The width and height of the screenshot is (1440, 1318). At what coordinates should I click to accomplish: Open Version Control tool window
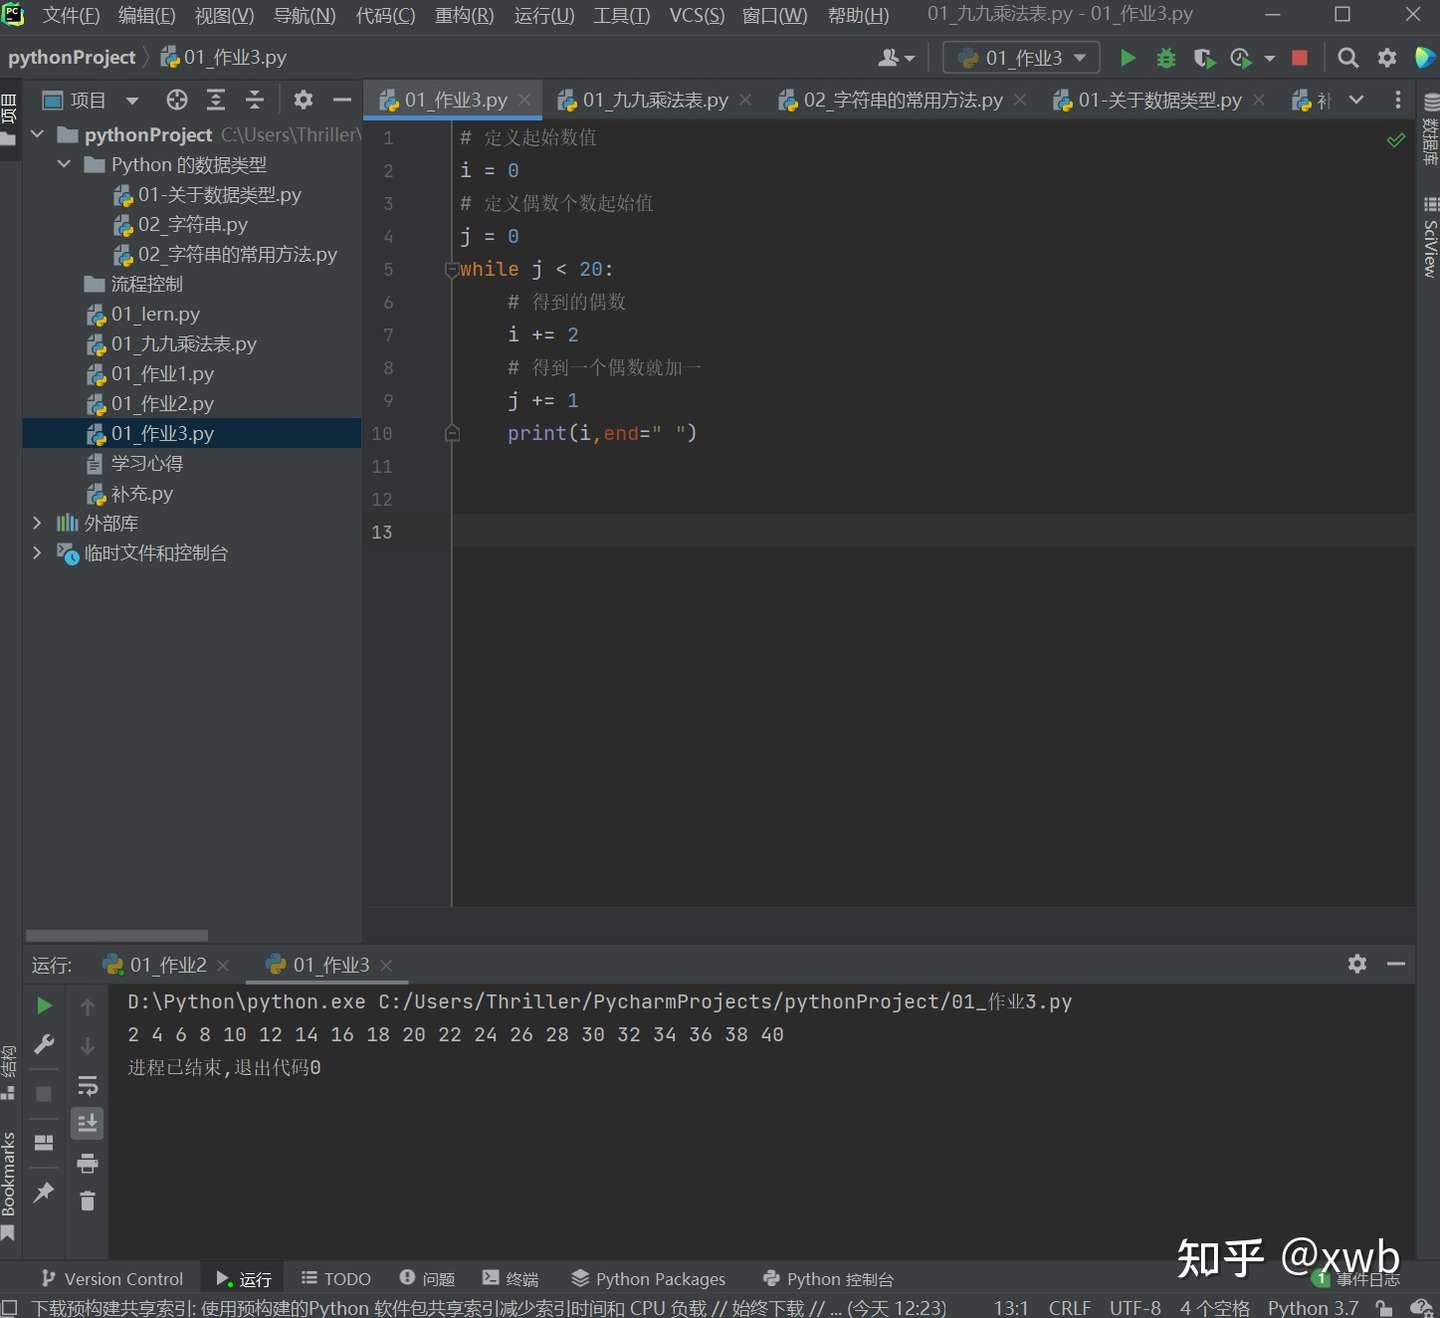112,1279
